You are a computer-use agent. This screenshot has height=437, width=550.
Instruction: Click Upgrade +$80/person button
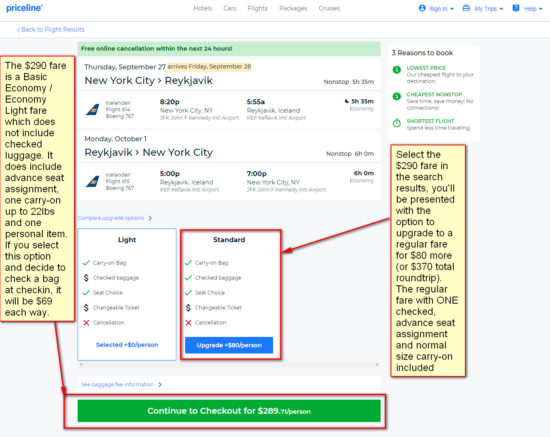click(x=229, y=345)
